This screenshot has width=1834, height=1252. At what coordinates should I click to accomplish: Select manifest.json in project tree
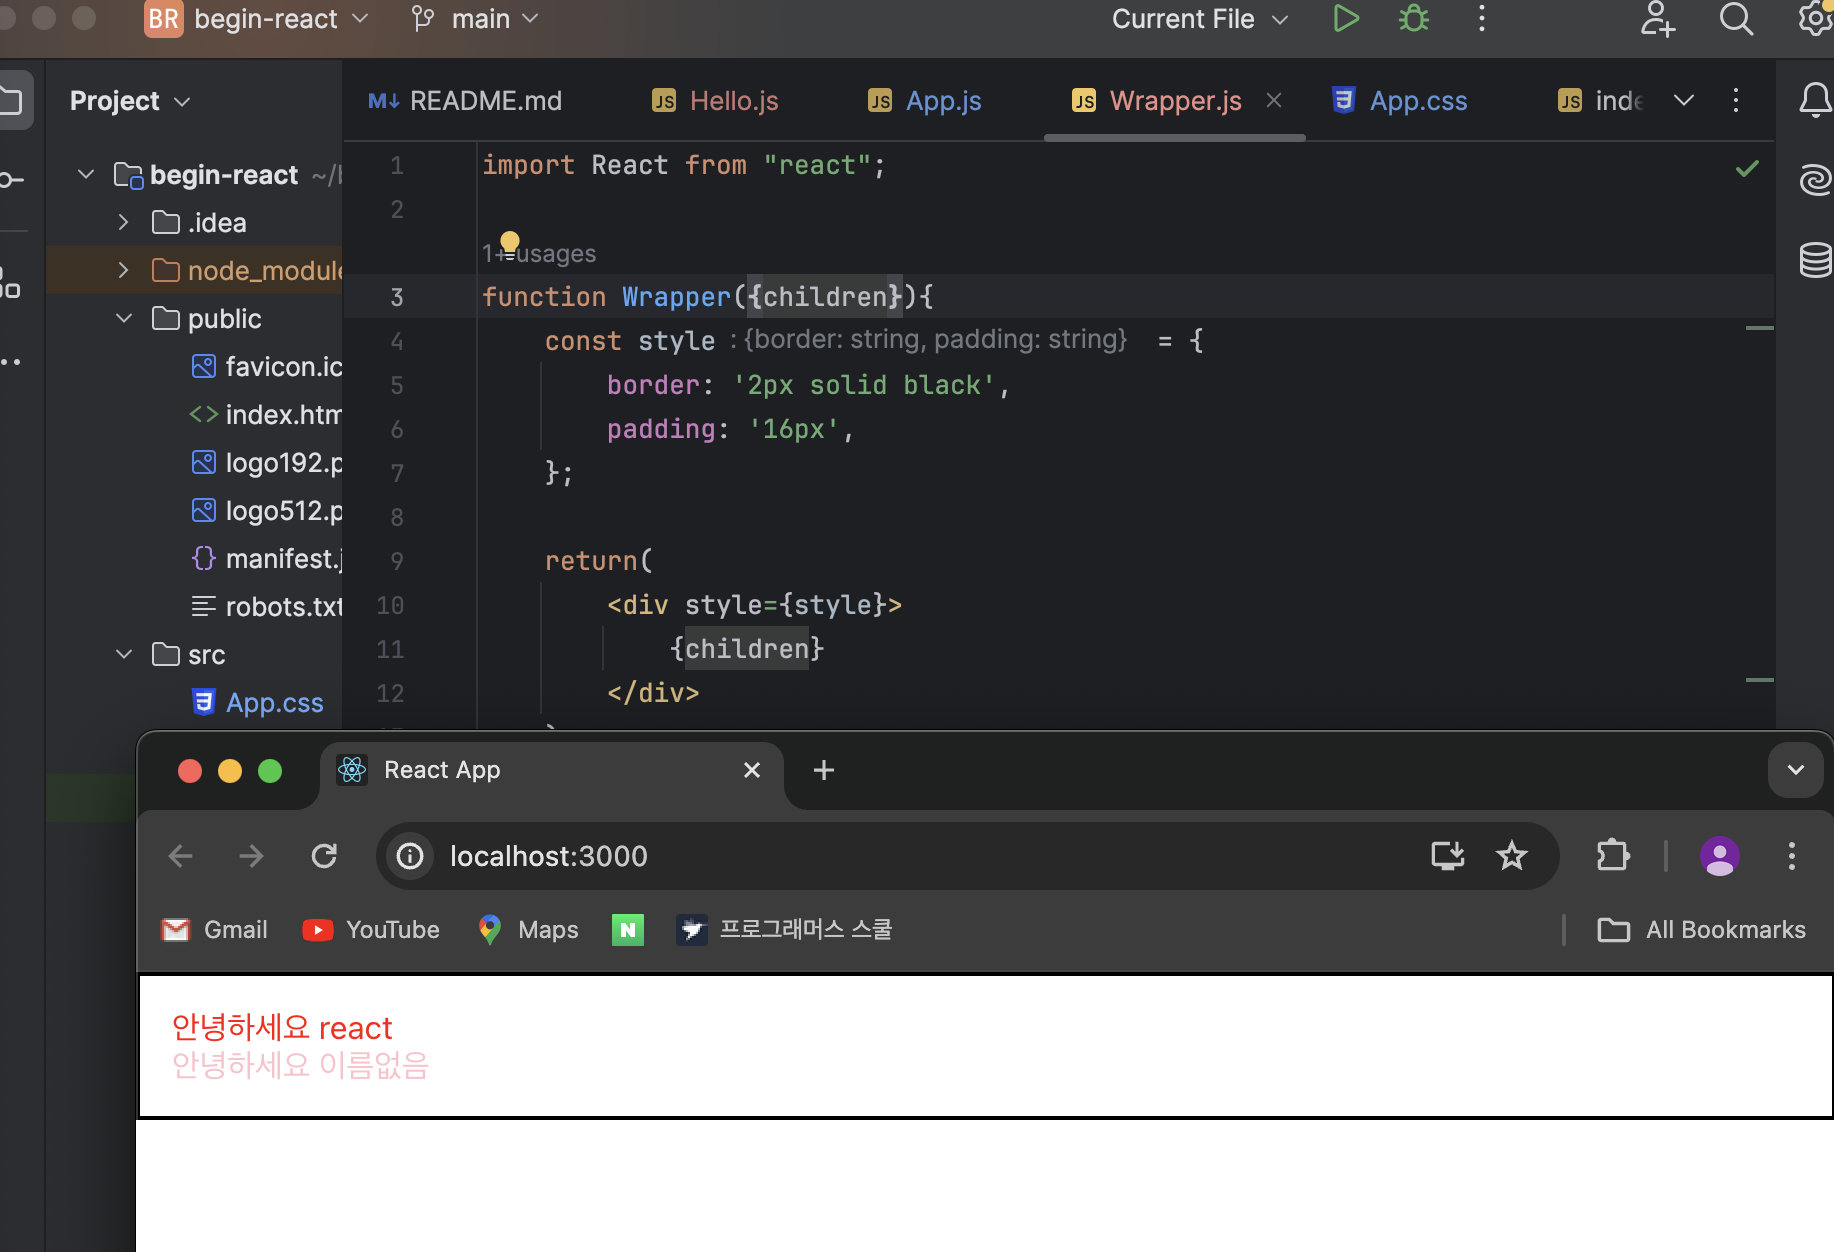click(x=267, y=559)
